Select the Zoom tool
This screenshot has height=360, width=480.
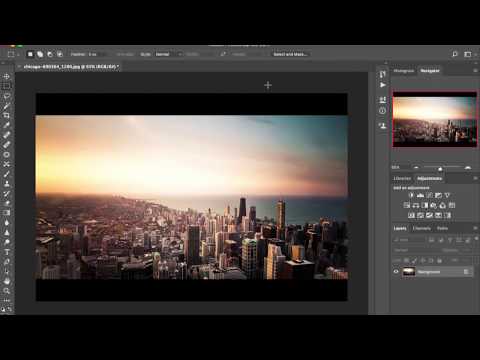6,291
